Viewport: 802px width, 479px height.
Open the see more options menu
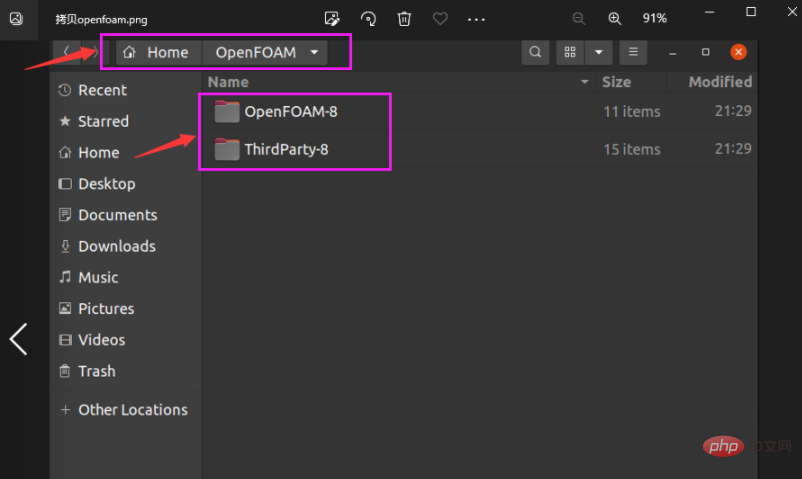tap(476, 19)
